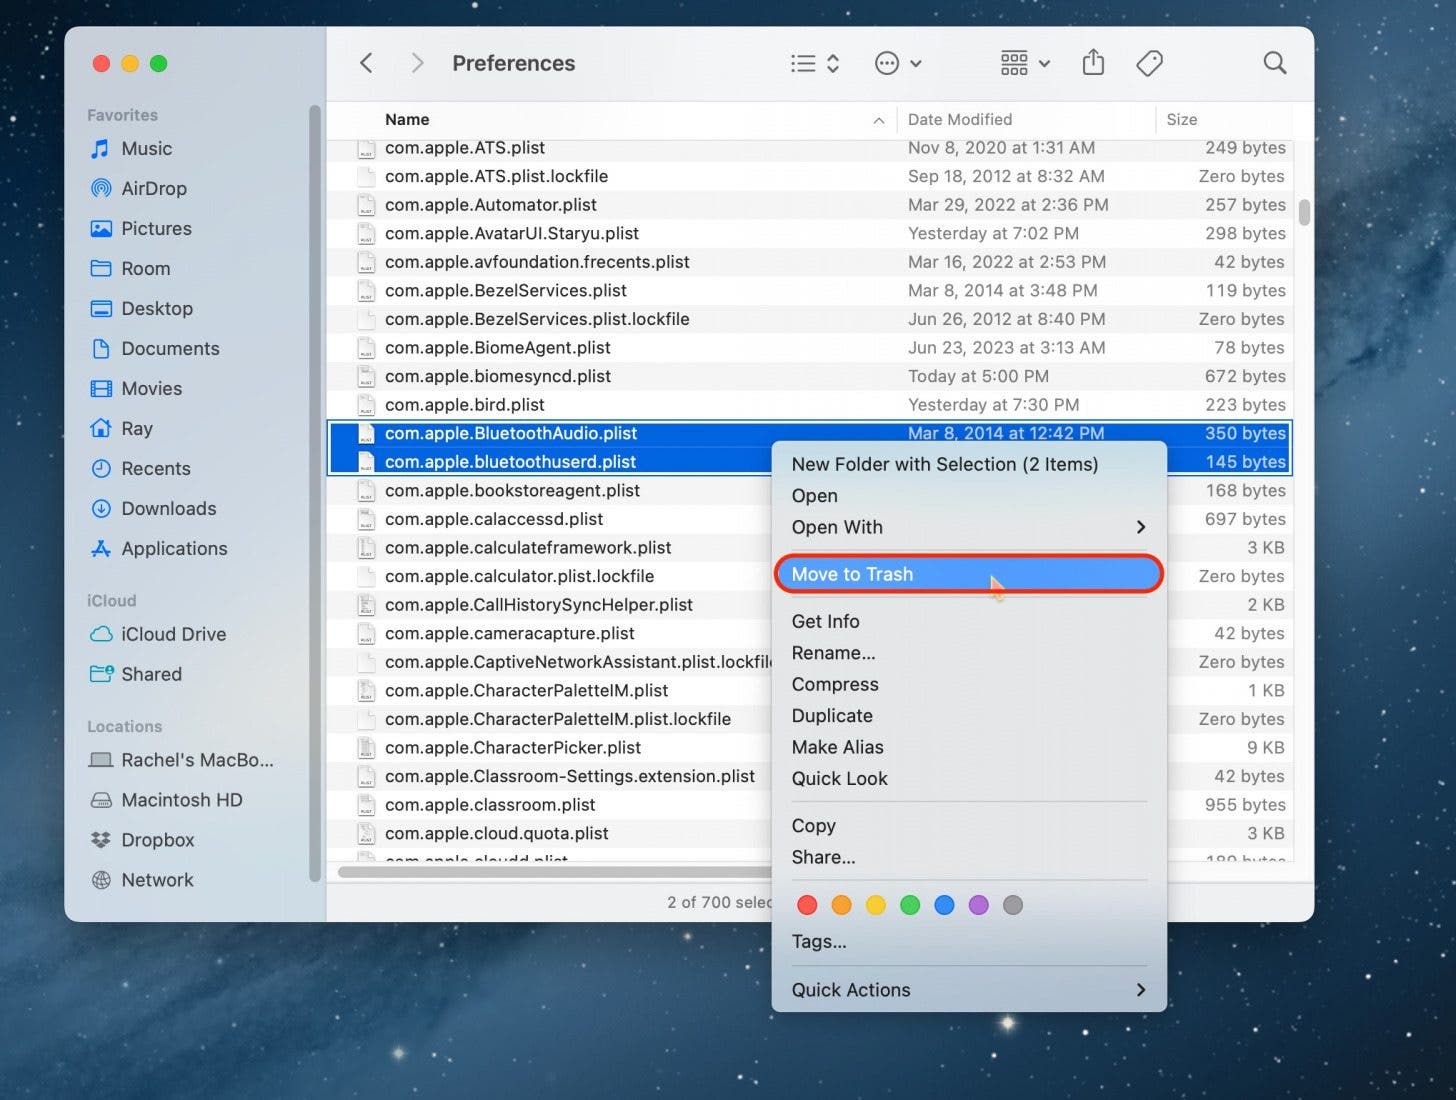The image size is (1456, 1100).
Task: Click the Edit Tags icon in the toolbar
Action: (1149, 63)
